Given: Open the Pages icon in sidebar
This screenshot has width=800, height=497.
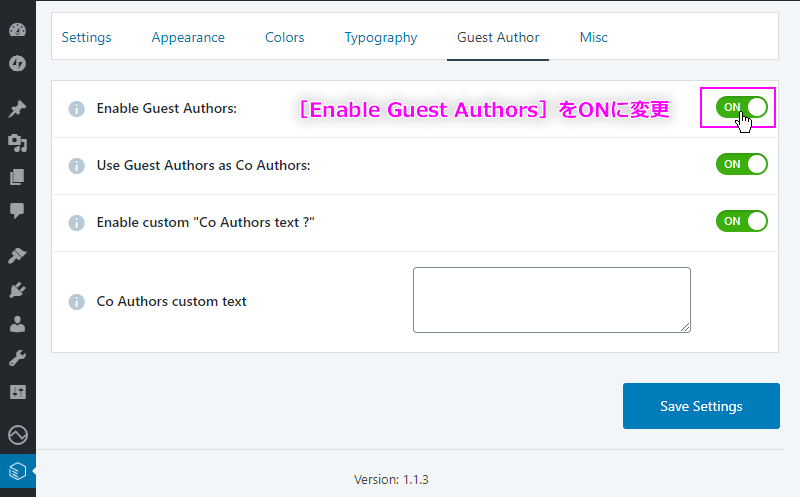Looking at the screenshot, I should pyautogui.click(x=17, y=177).
